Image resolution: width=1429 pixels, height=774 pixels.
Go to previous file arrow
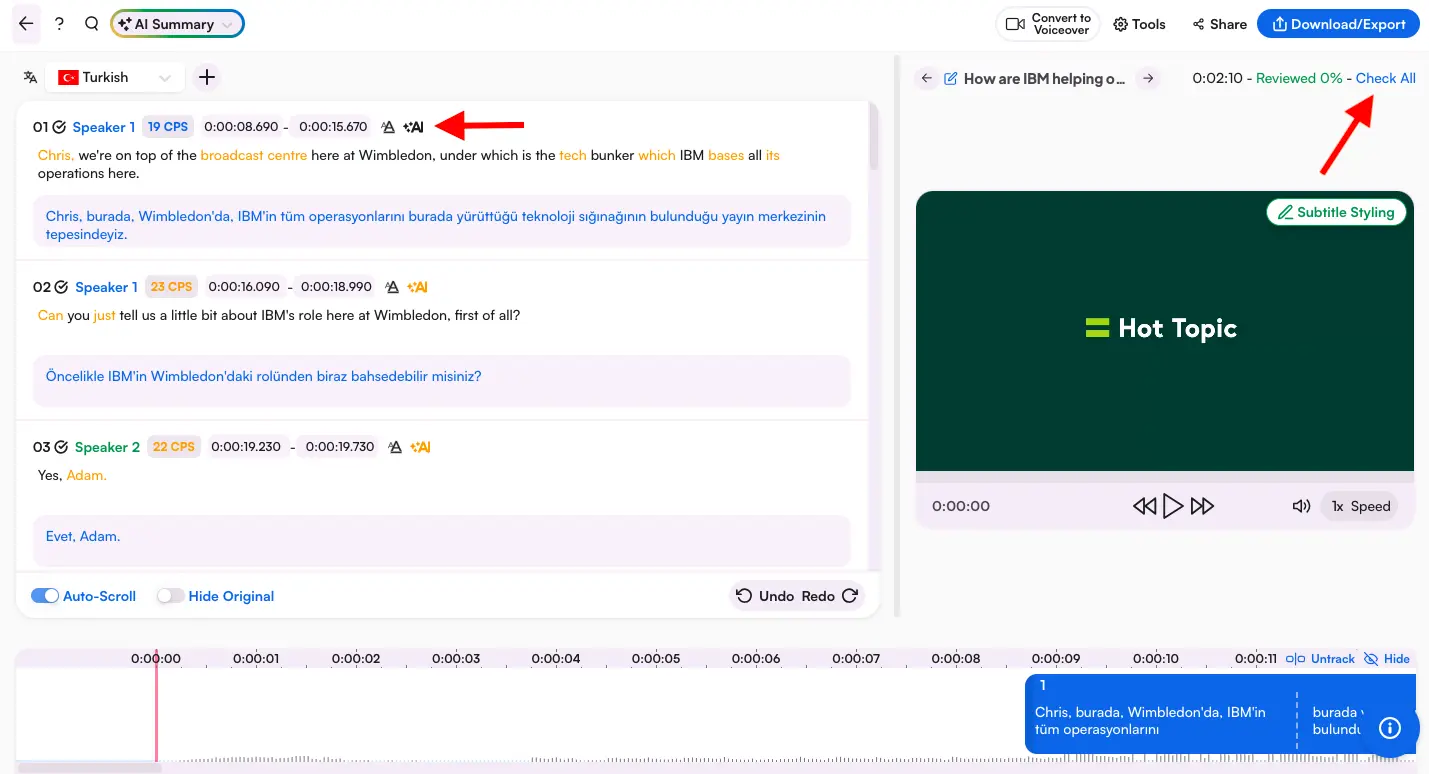coord(927,78)
